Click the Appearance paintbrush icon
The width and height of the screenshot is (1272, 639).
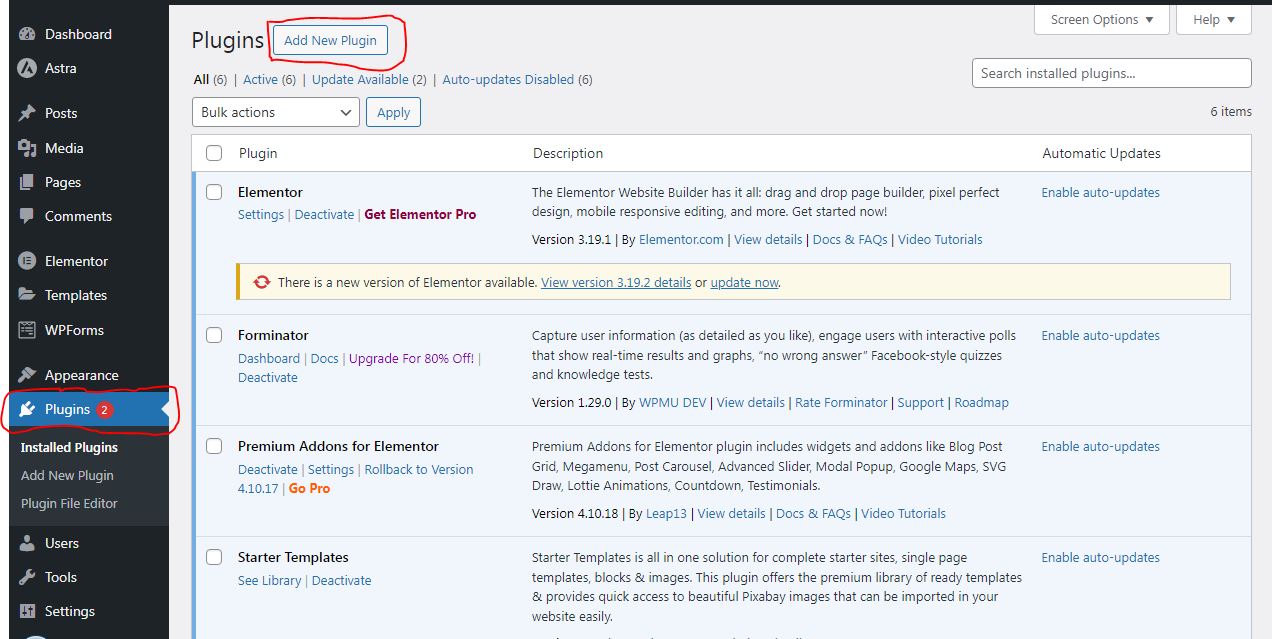point(27,375)
